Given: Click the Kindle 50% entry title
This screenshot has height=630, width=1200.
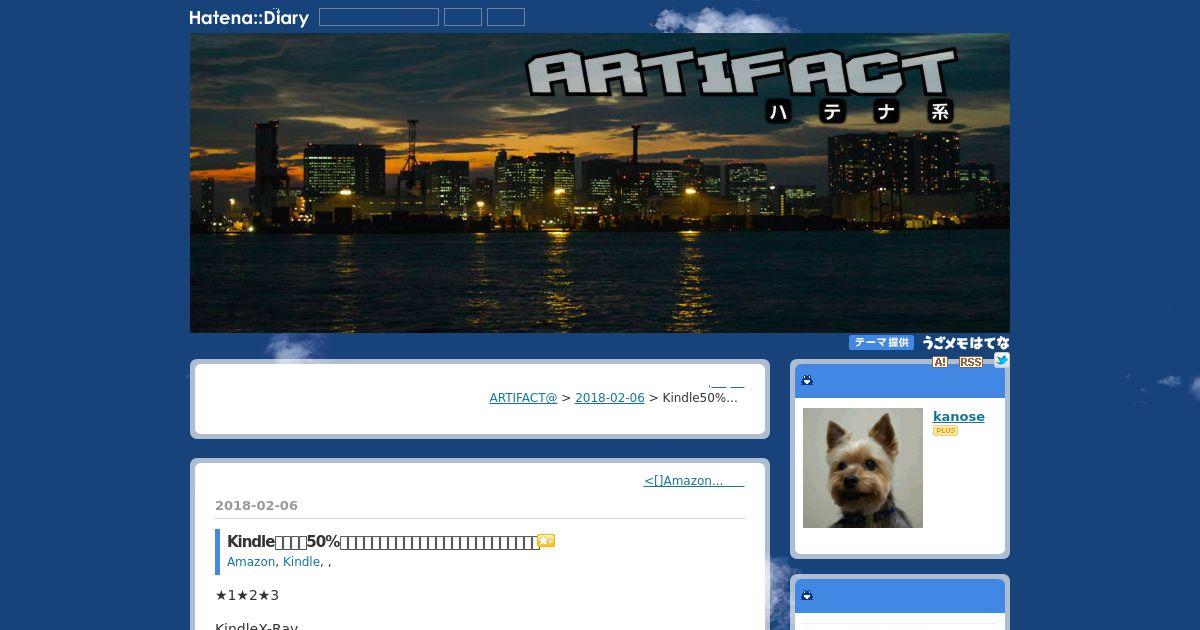Looking at the screenshot, I should (383, 542).
